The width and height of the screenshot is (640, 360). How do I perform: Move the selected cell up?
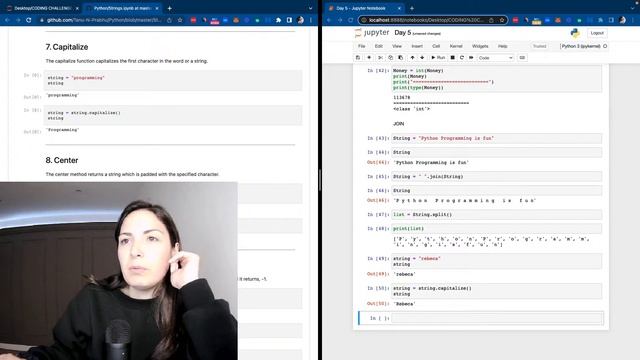412,58
